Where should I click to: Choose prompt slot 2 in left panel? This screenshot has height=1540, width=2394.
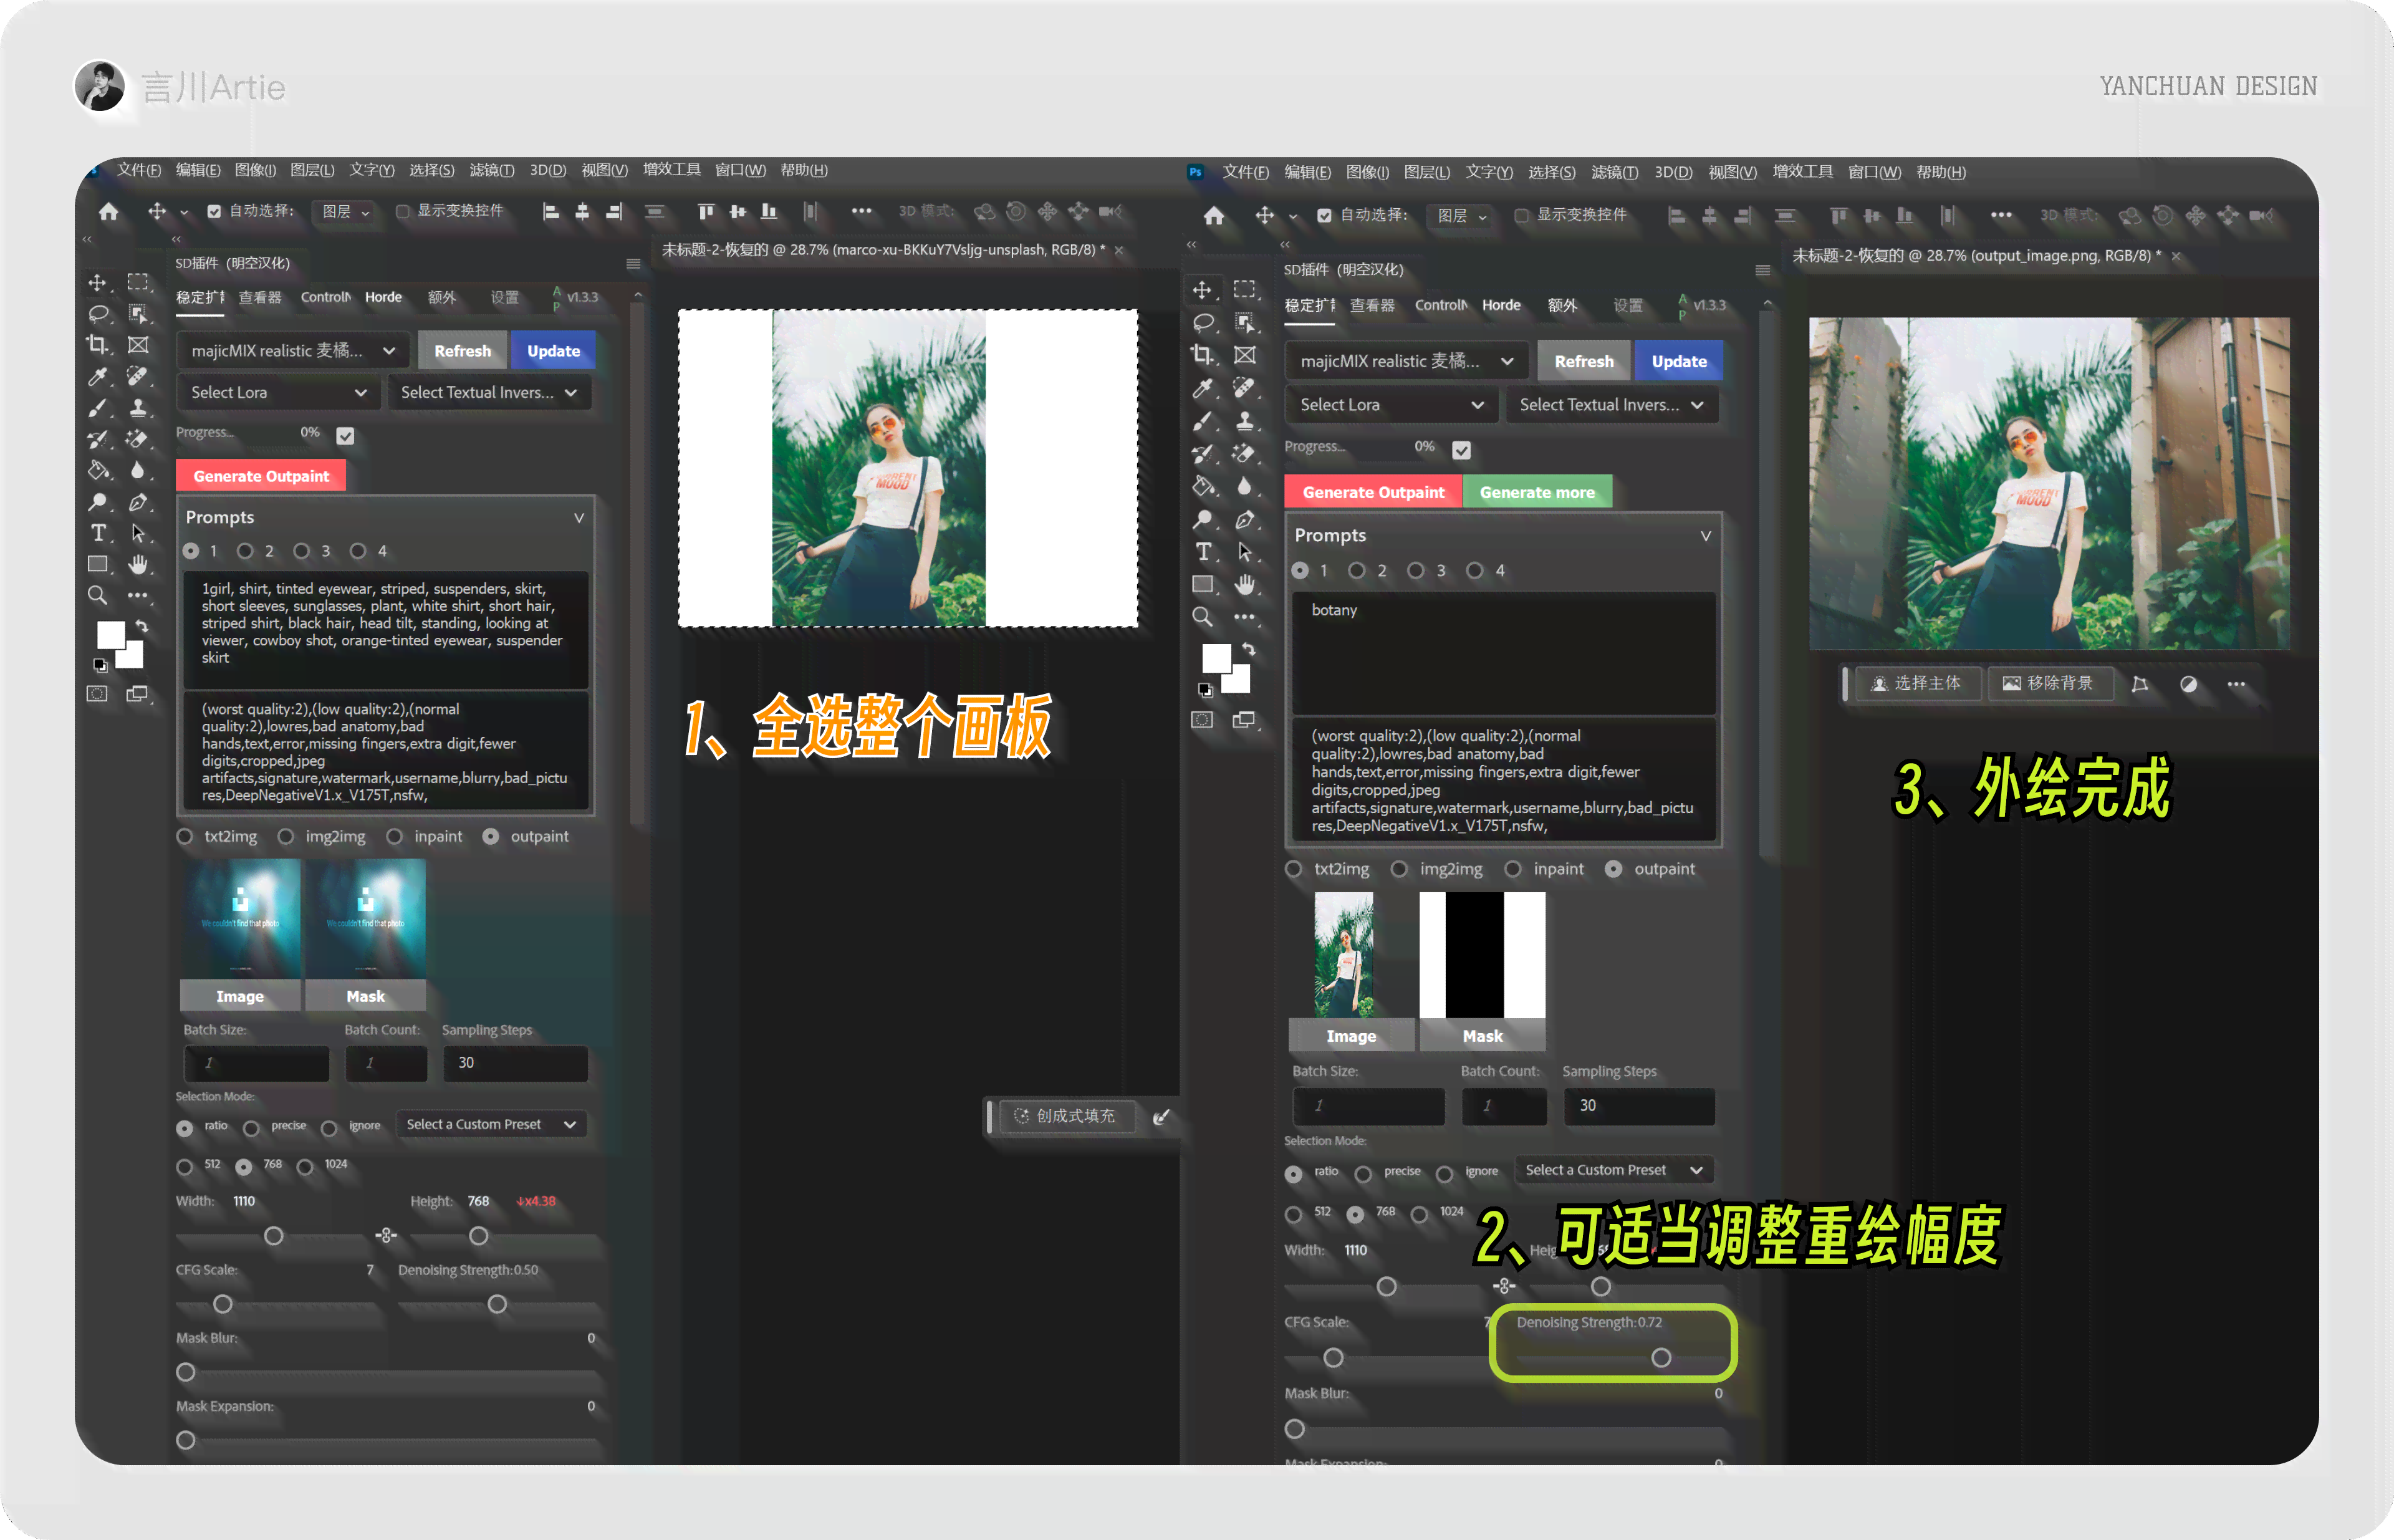pos(245,551)
